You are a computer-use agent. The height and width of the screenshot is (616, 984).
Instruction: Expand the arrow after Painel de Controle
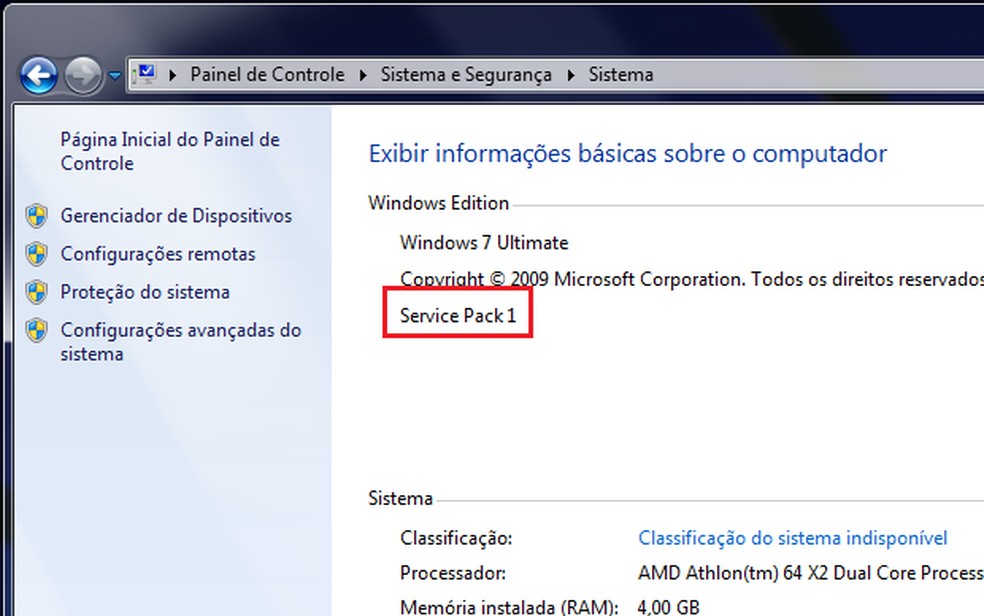362,75
